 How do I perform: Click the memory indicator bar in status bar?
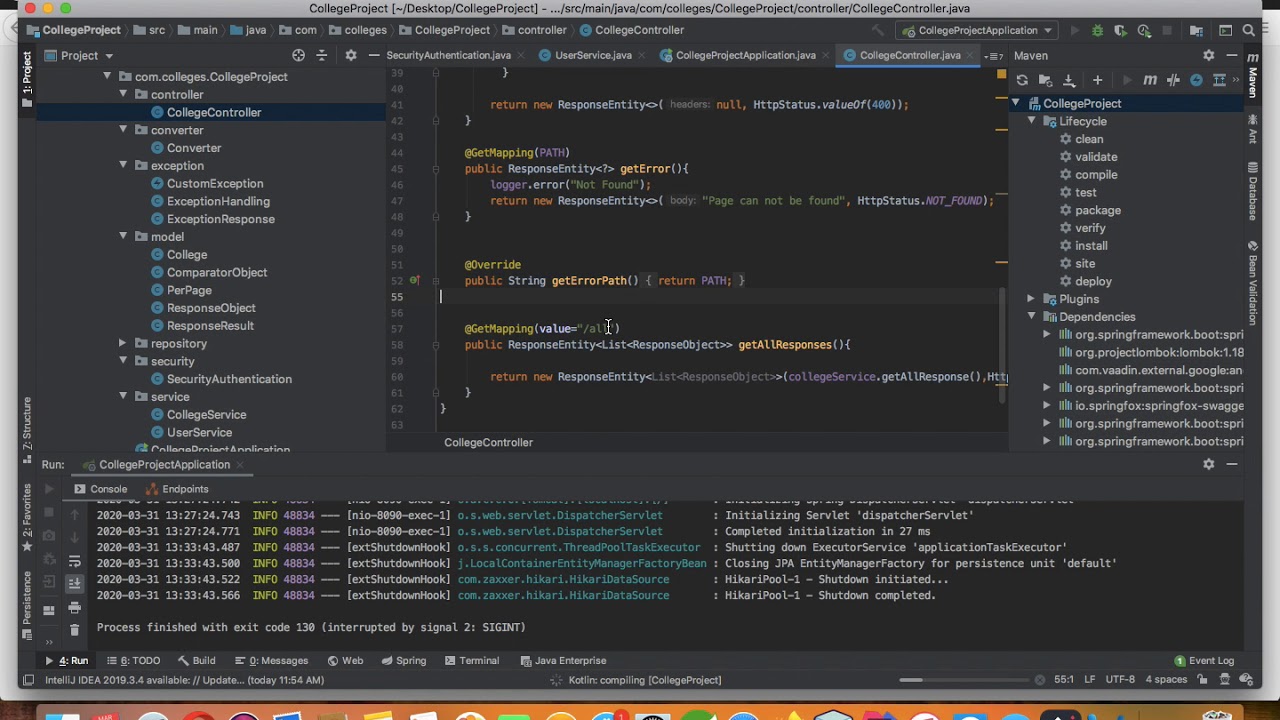coord(912,680)
